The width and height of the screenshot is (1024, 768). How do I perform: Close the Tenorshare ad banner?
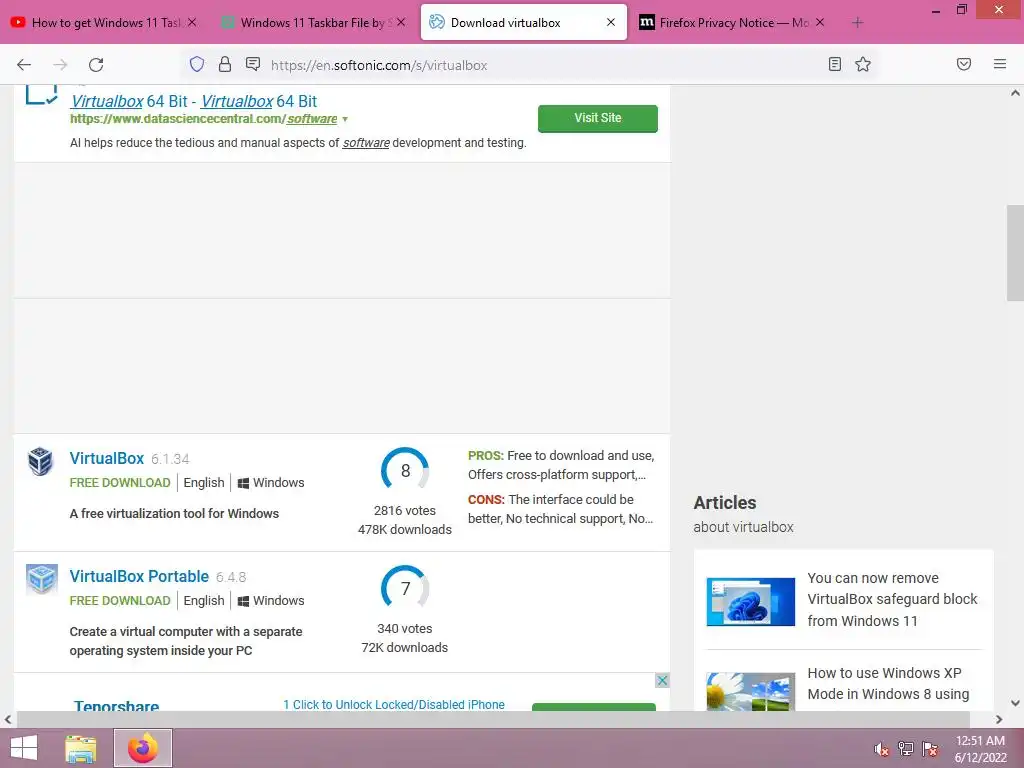pyautogui.click(x=662, y=680)
